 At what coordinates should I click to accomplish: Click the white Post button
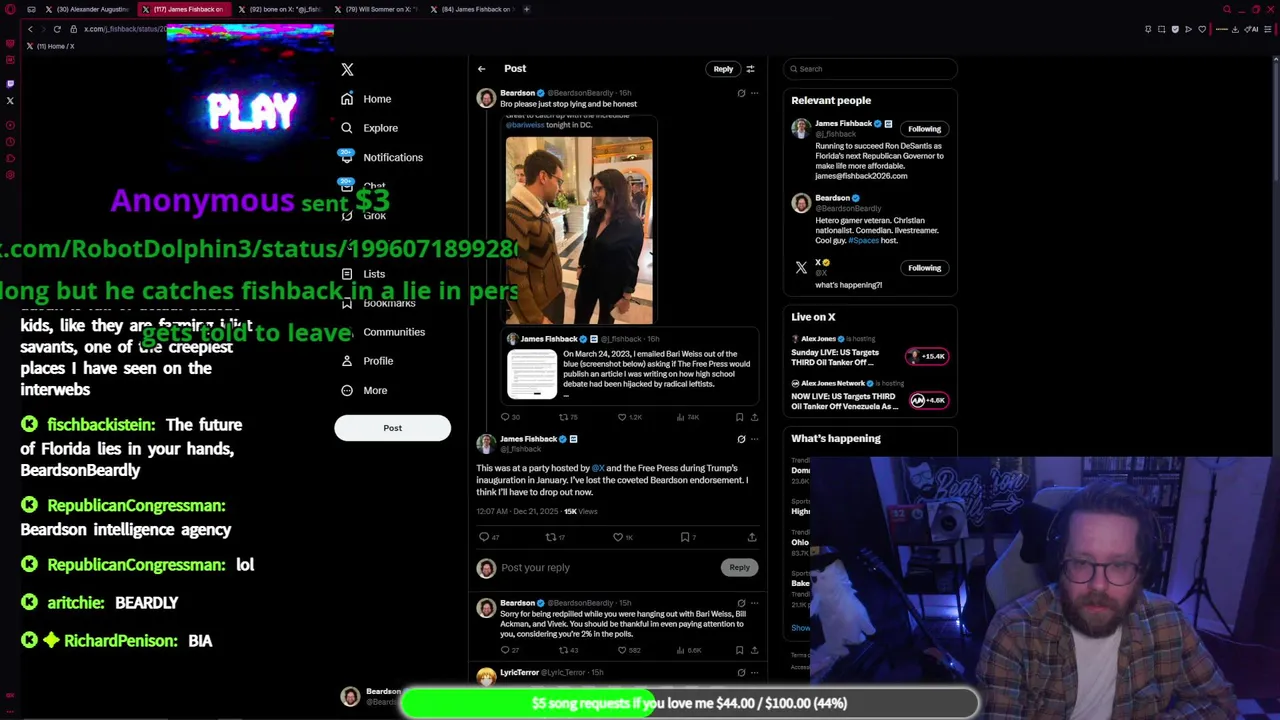(392, 428)
